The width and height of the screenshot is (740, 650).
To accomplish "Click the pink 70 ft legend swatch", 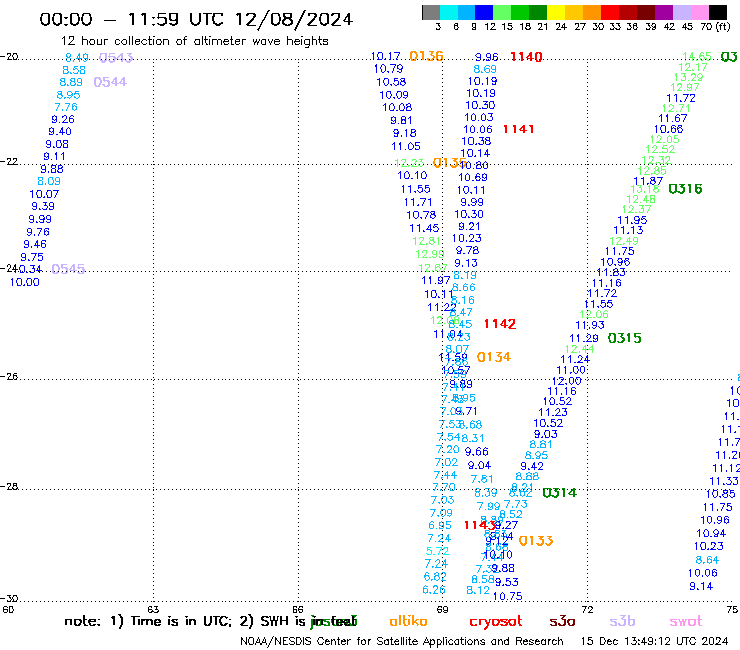I will (x=699, y=12).
